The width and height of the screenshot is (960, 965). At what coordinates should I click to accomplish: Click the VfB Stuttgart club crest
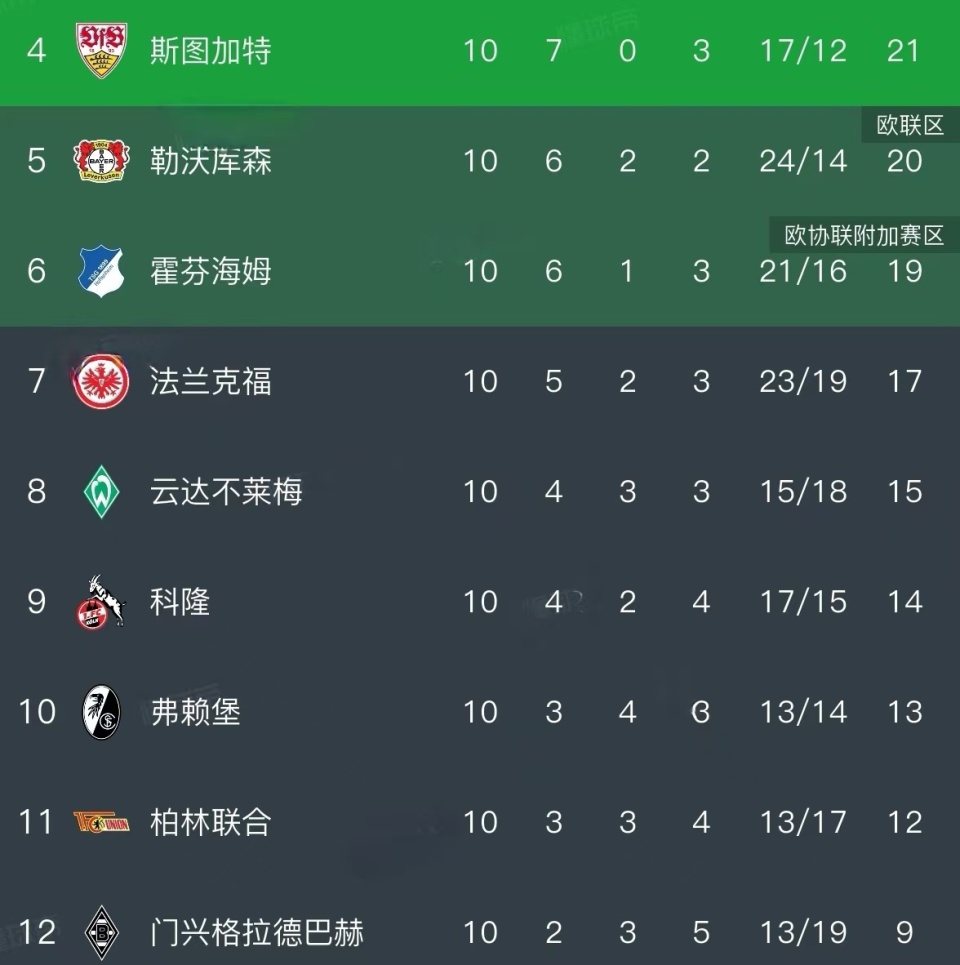click(x=101, y=50)
